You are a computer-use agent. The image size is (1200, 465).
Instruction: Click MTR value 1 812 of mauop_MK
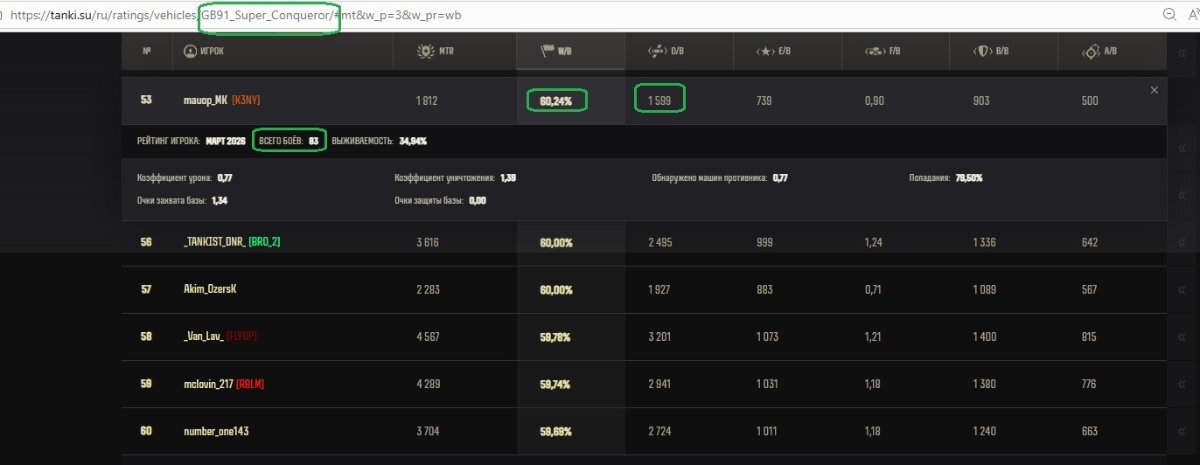[427, 100]
